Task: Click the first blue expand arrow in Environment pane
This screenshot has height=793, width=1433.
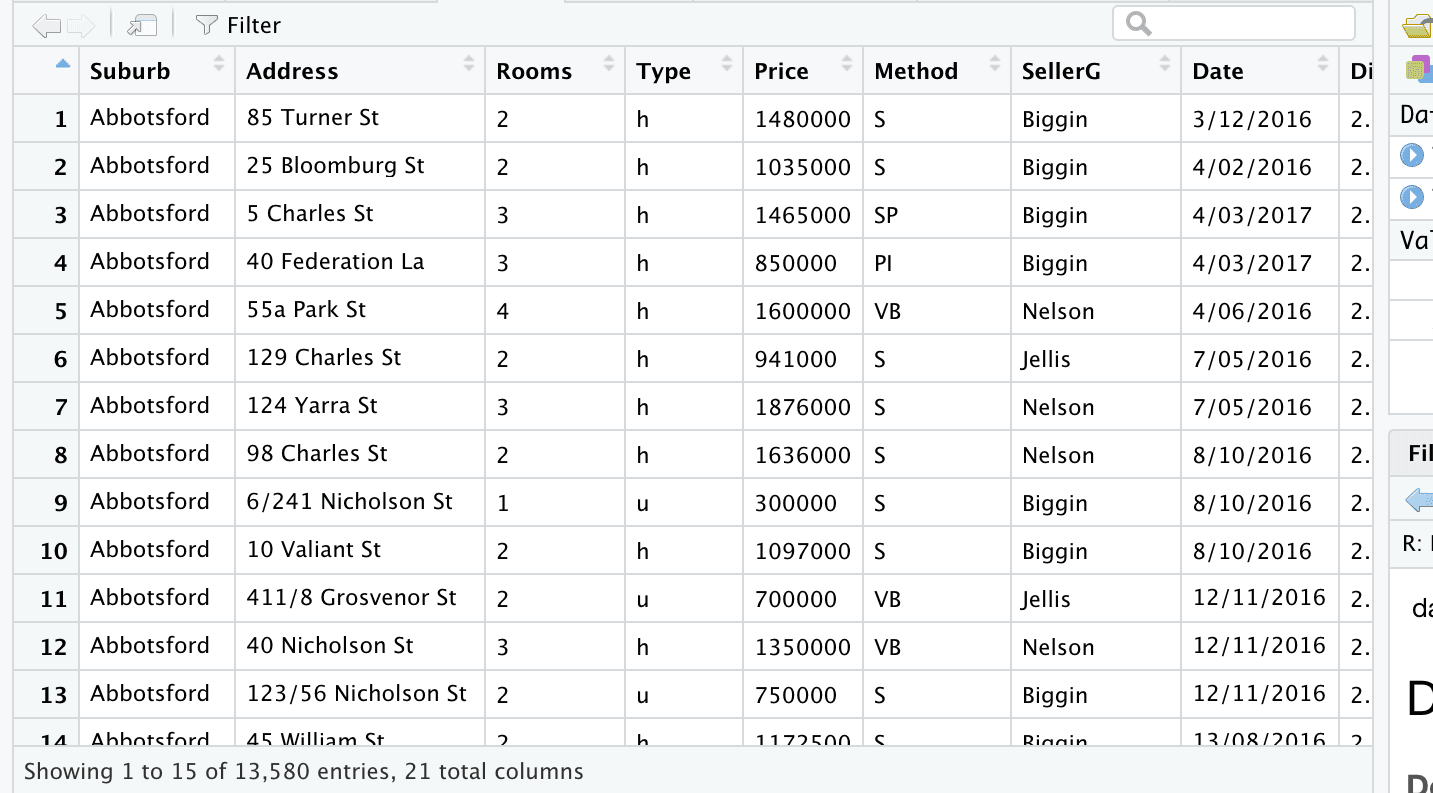Action: (1412, 155)
